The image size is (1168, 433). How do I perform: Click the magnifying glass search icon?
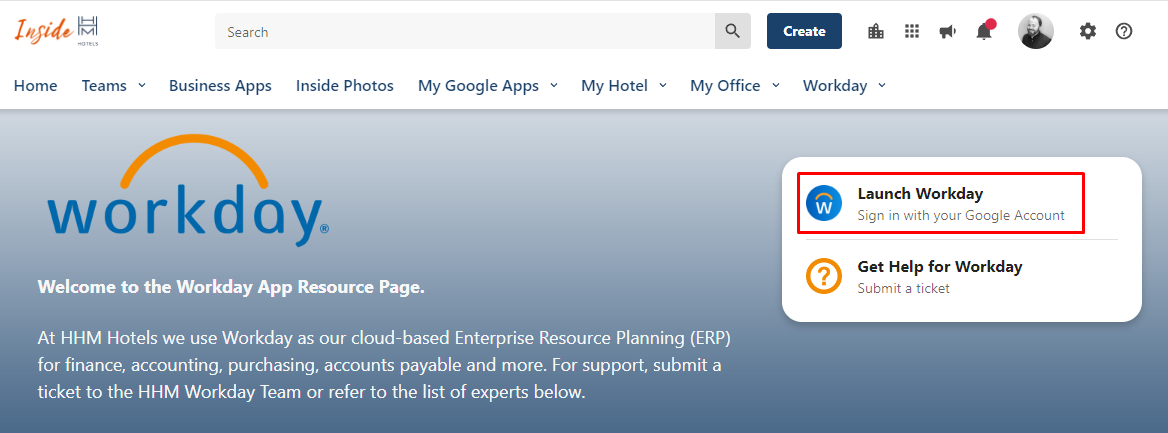733,31
